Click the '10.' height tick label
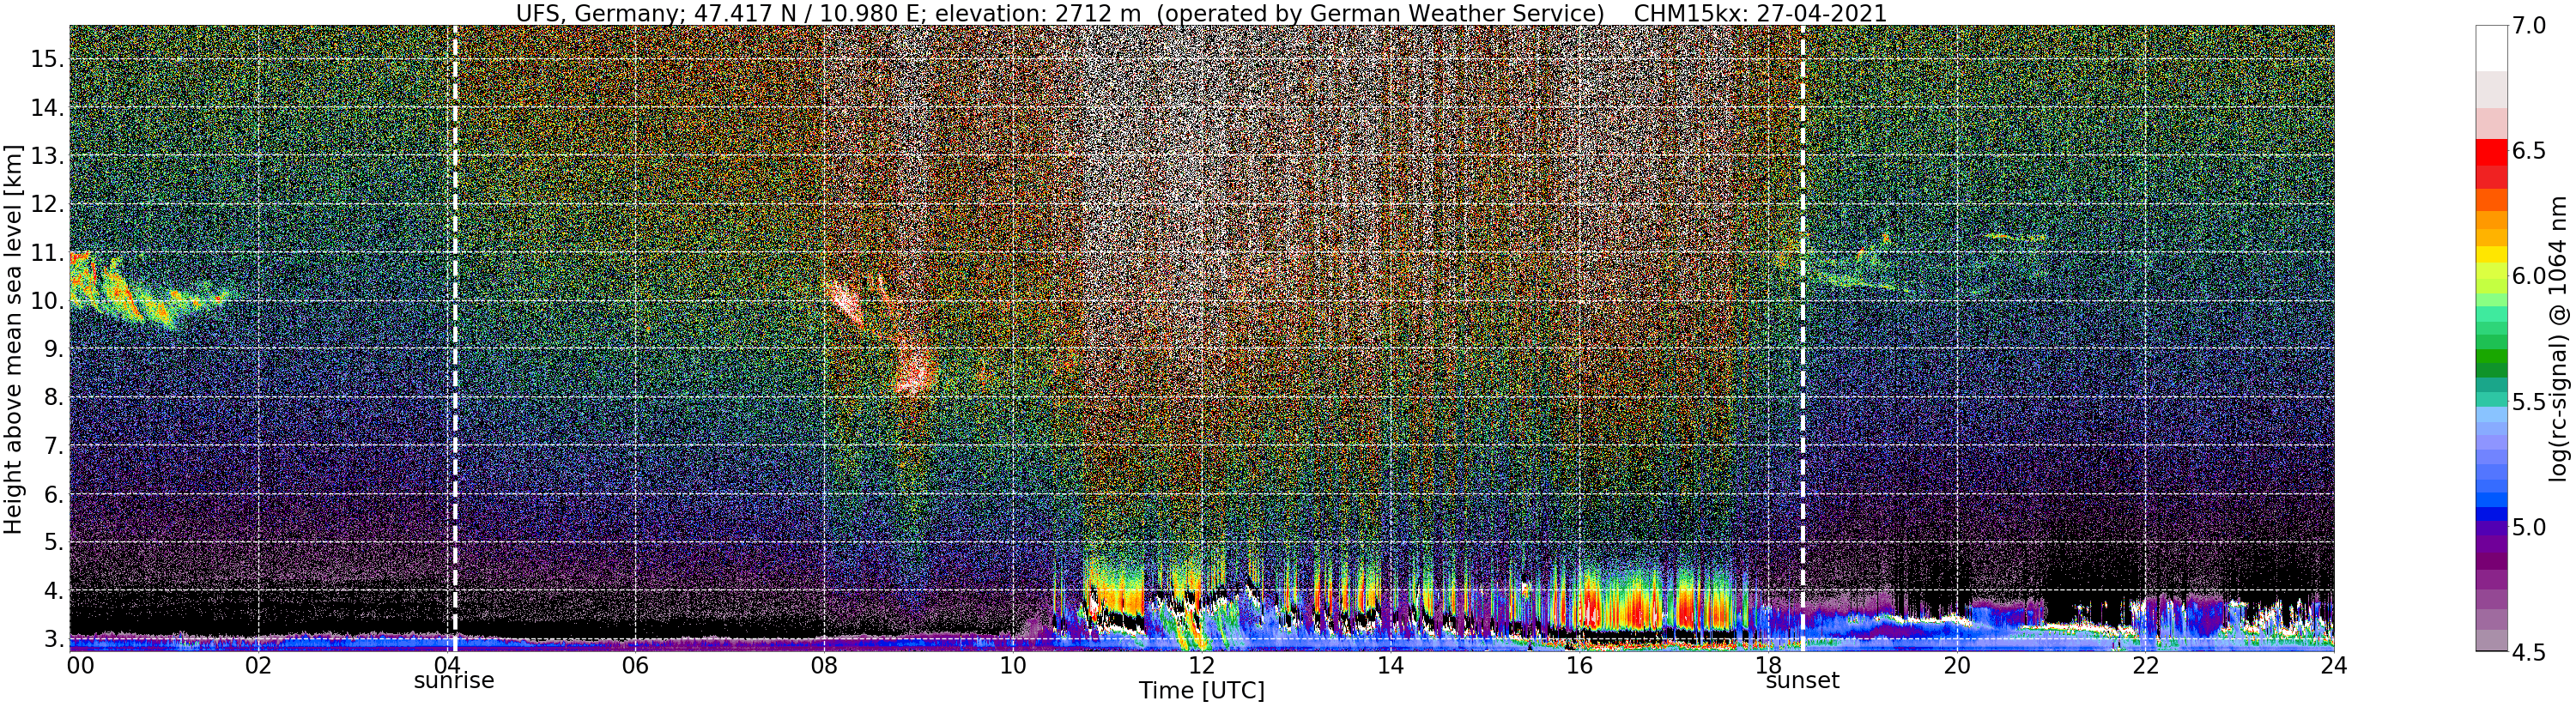Viewport: 2576px width, 707px height. pyautogui.click(x=47, y=301)
